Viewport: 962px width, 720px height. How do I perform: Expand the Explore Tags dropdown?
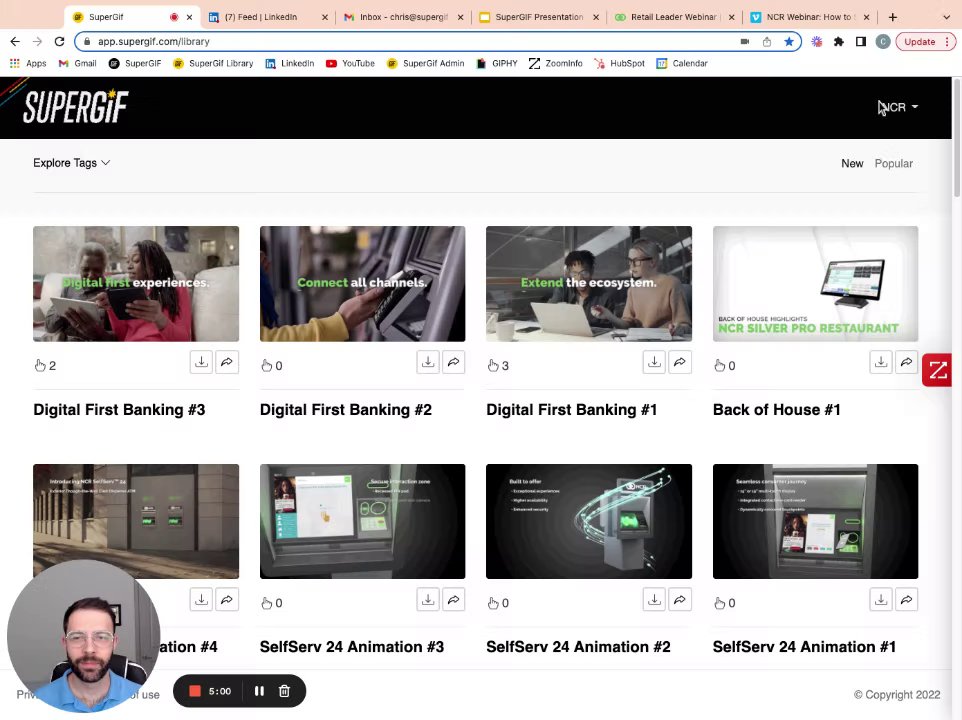[x=72, y=163]
